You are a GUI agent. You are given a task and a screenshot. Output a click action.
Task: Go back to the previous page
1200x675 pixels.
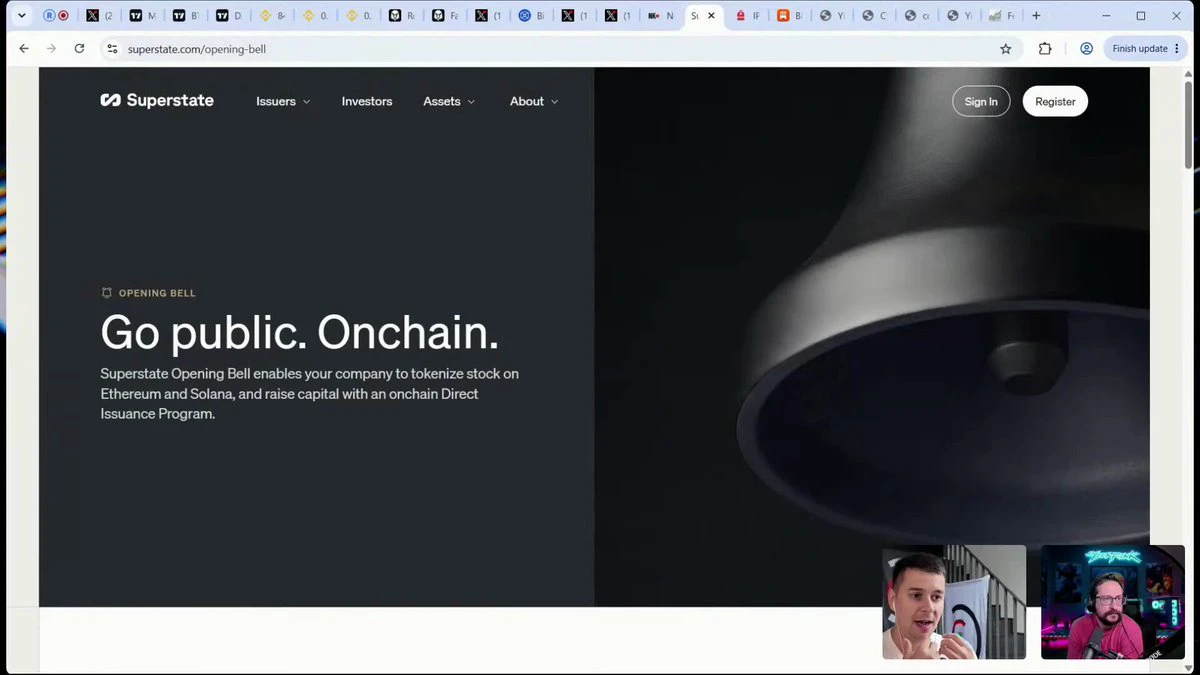[x=24, y=48]
